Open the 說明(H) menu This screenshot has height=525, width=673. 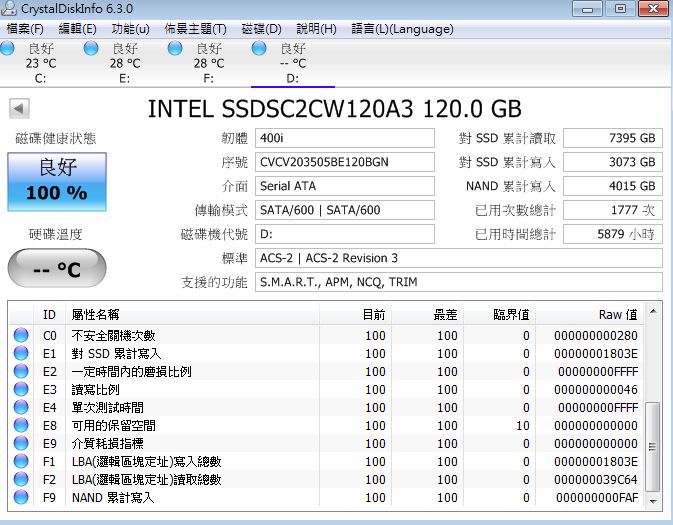(x=316, y=29)
